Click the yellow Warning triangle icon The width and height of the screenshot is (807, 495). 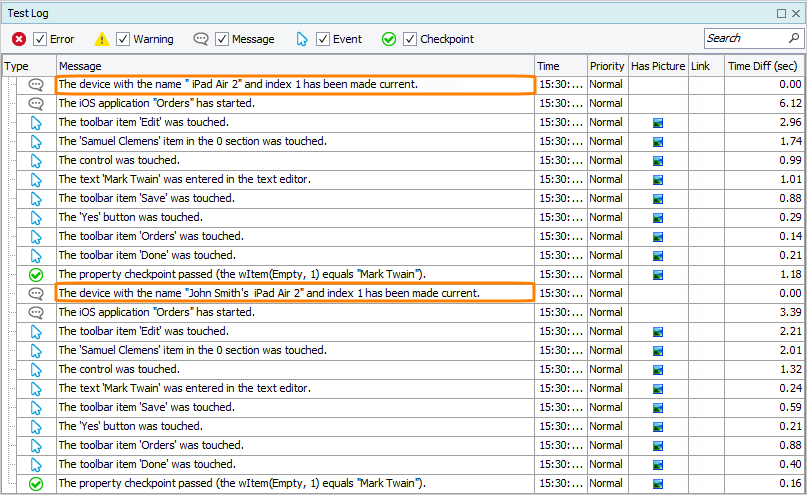click(102, 39)
